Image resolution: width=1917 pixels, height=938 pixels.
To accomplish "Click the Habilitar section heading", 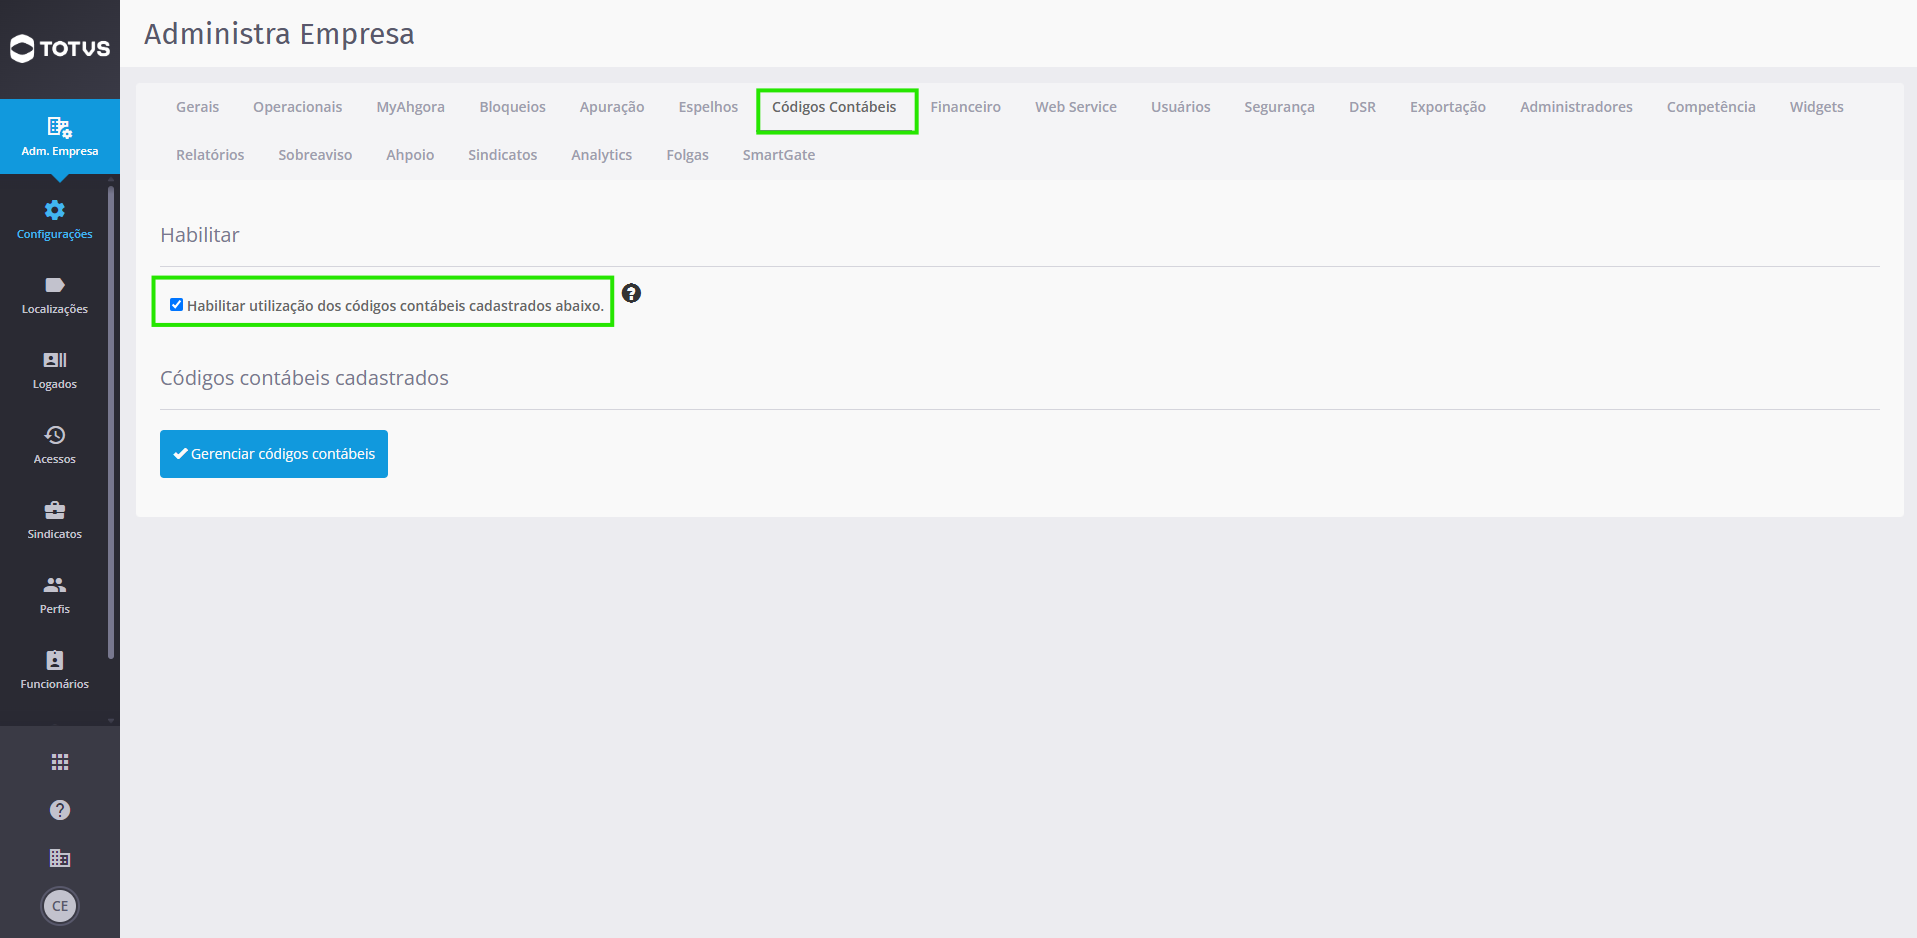I will tap(200, 235).
